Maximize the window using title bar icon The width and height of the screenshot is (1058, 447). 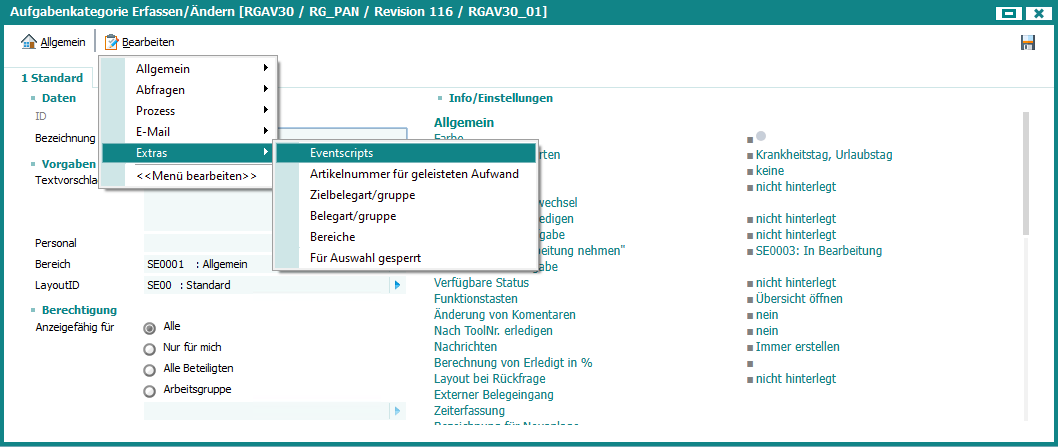pyautogui.click(x=1009, y=12)
